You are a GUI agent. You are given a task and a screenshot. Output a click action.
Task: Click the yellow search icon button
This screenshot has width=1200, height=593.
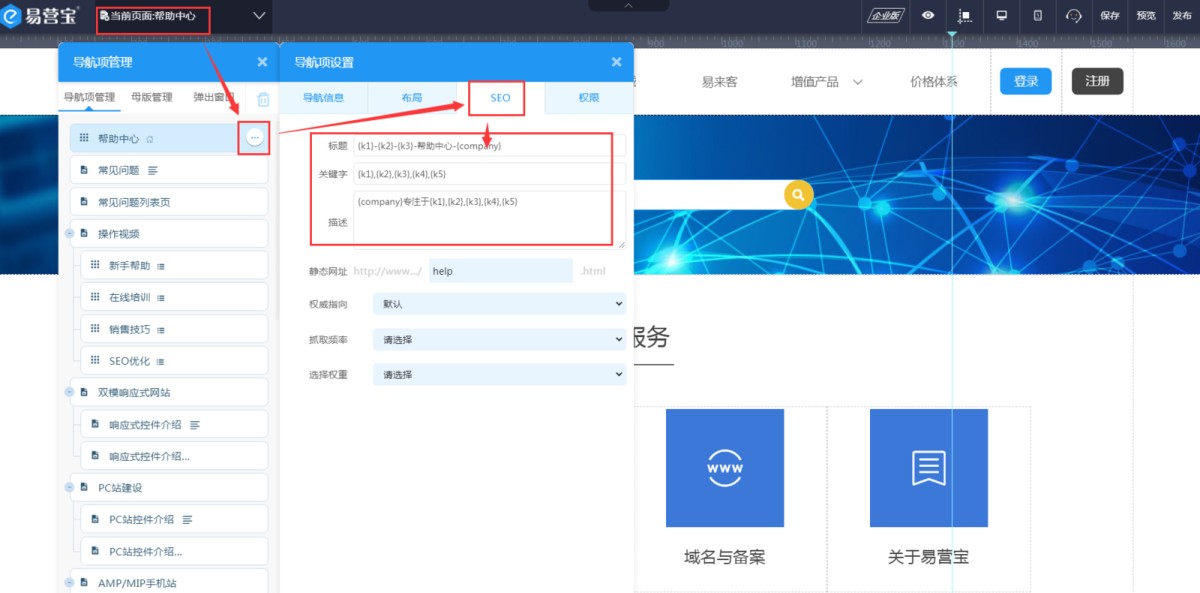(798, 195)
